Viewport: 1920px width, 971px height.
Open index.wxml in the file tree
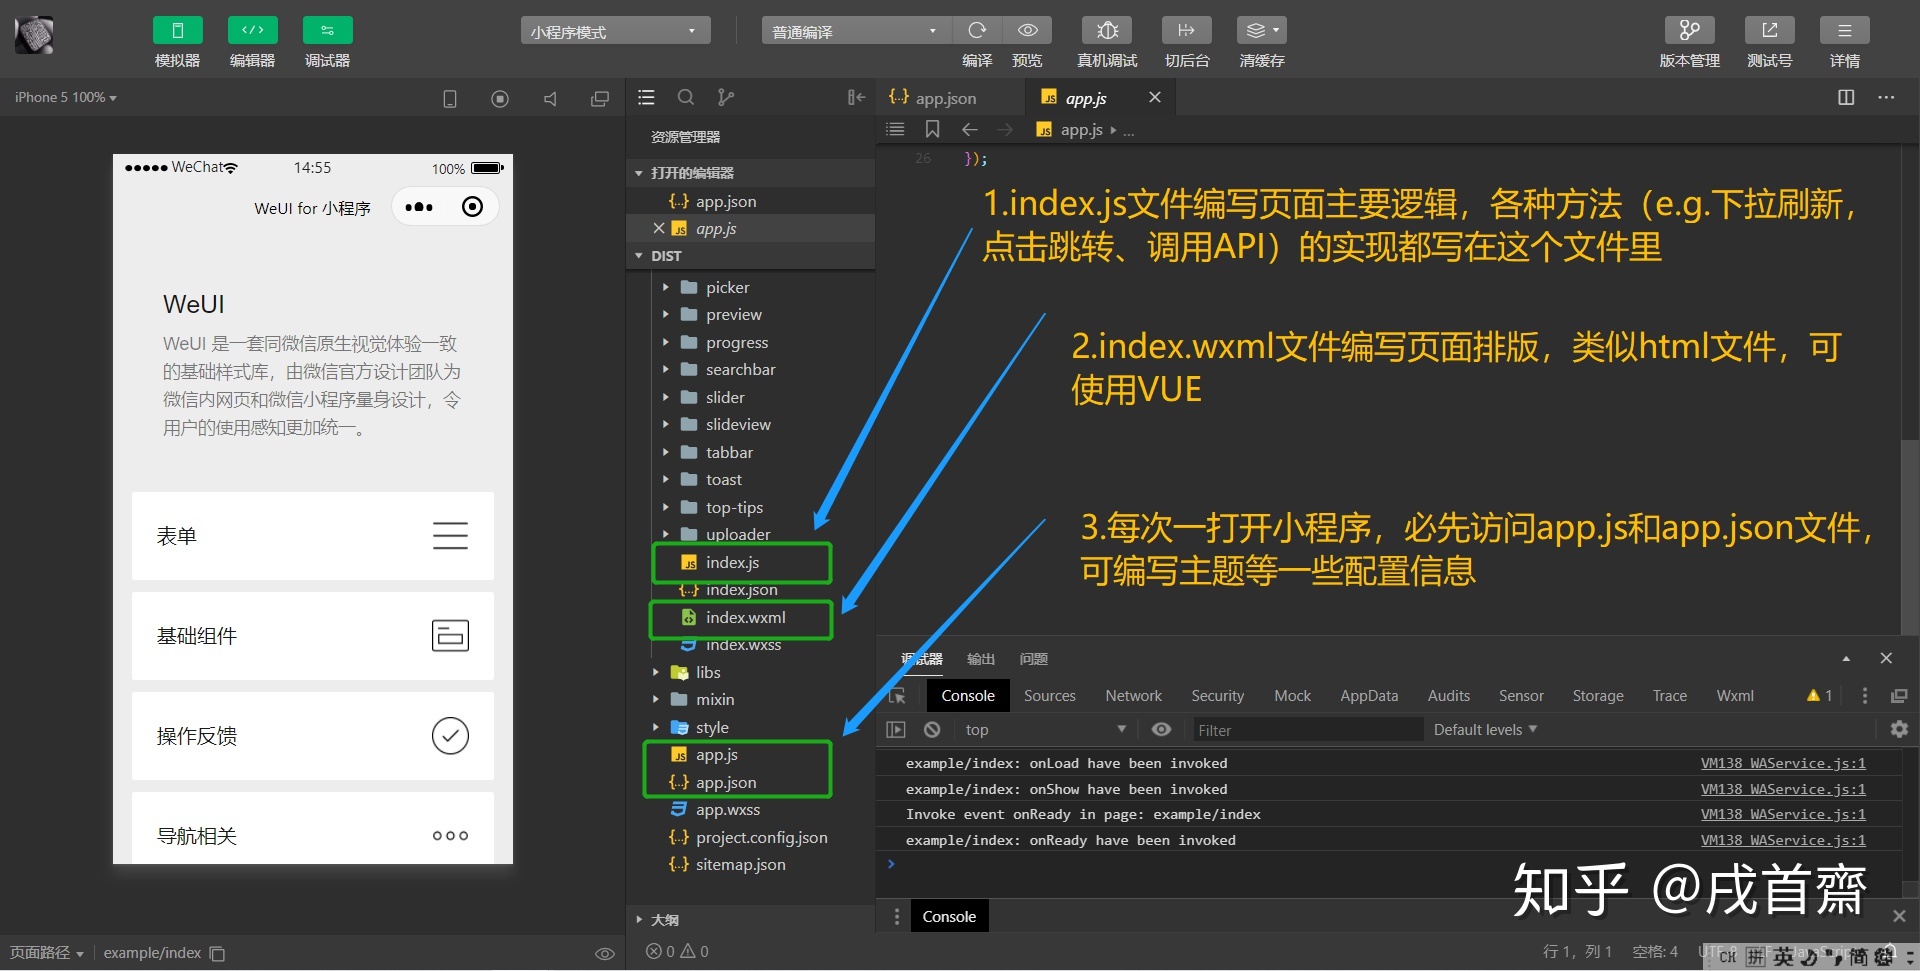pyautogui.click(x=745, y=617)
